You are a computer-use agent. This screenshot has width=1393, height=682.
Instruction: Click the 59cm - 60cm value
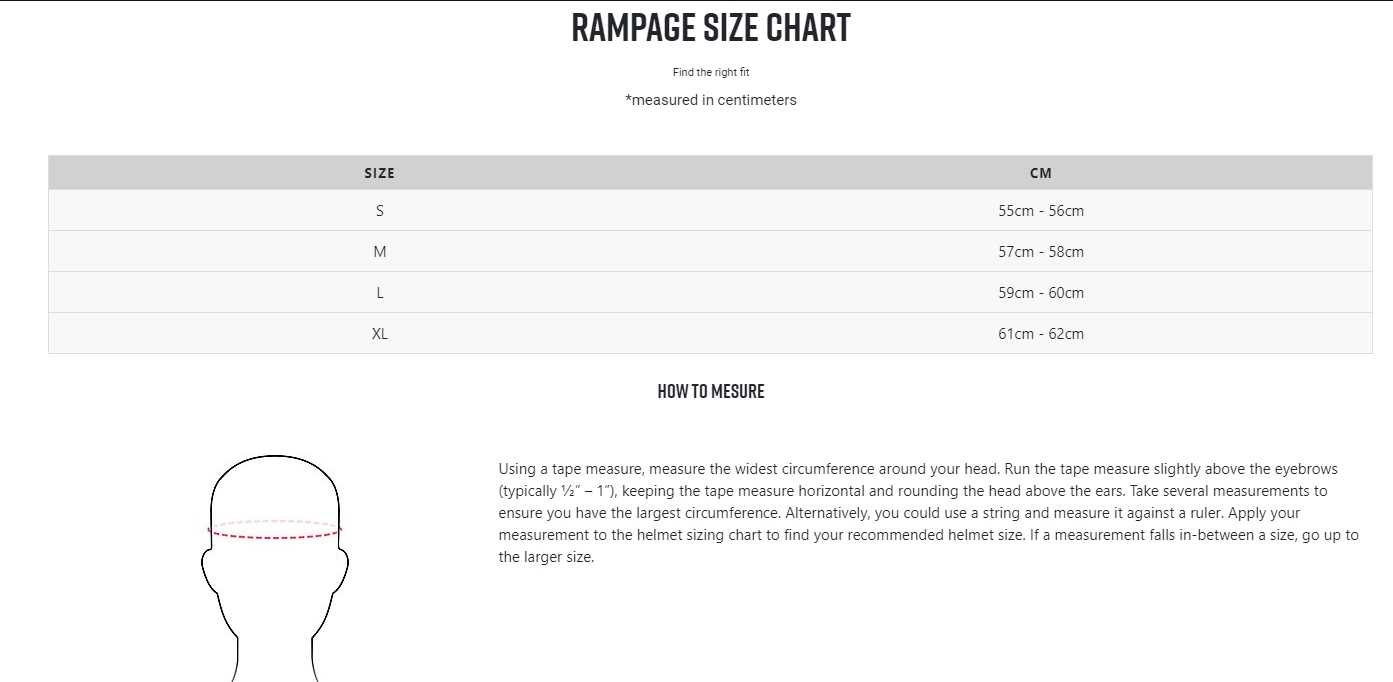[x=1041, y=293]
